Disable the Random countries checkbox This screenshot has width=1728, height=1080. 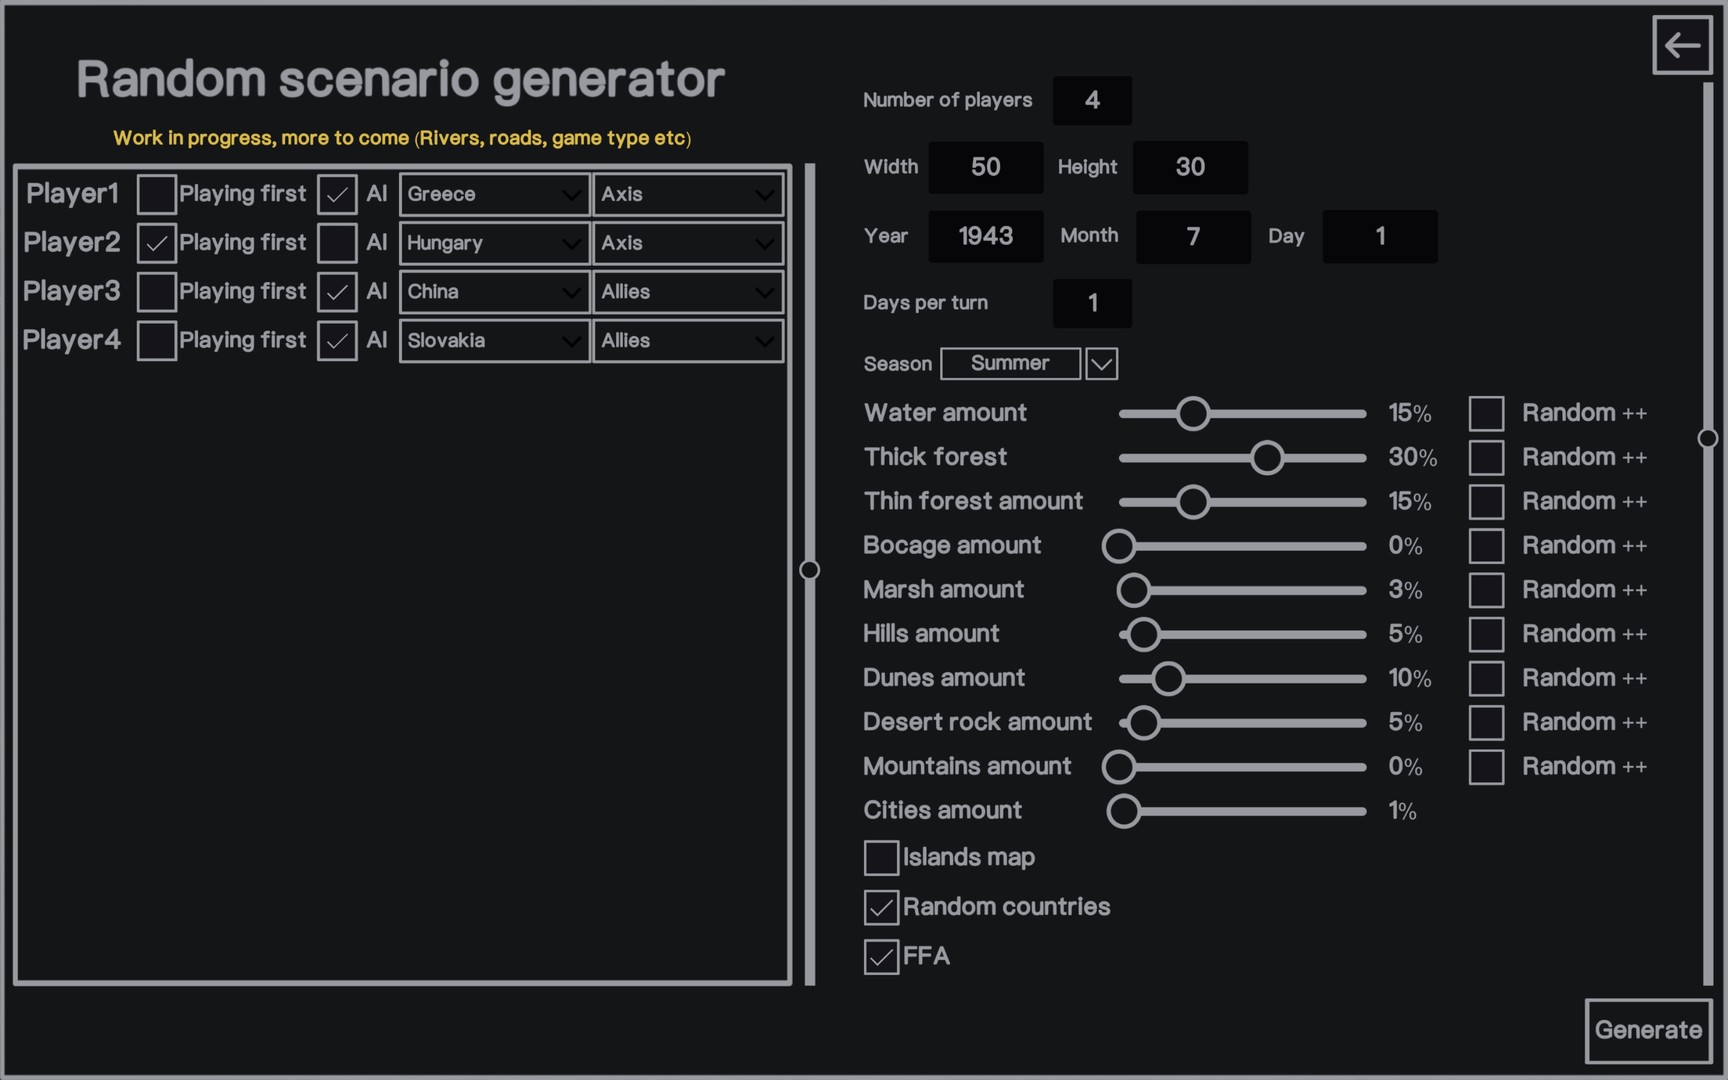tap(881, 907)
